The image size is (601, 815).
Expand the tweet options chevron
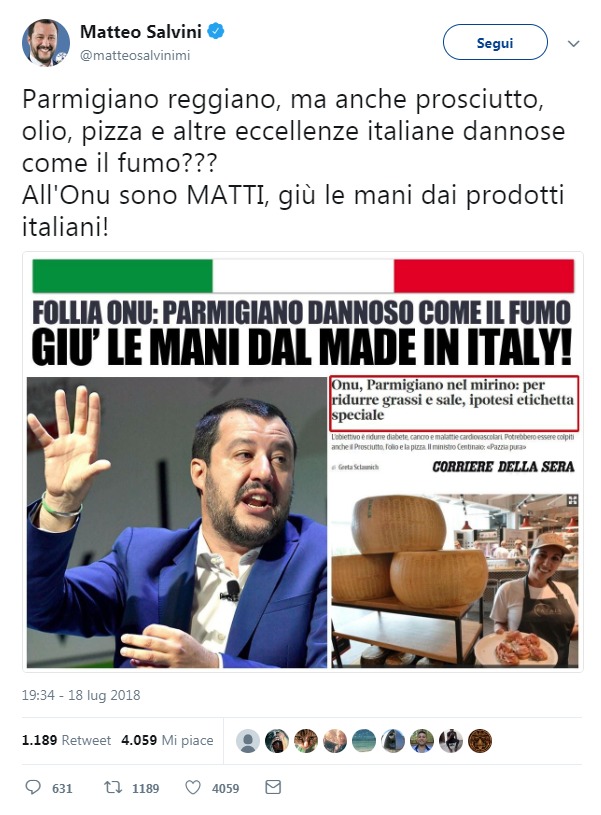click(x=573, y=43)
